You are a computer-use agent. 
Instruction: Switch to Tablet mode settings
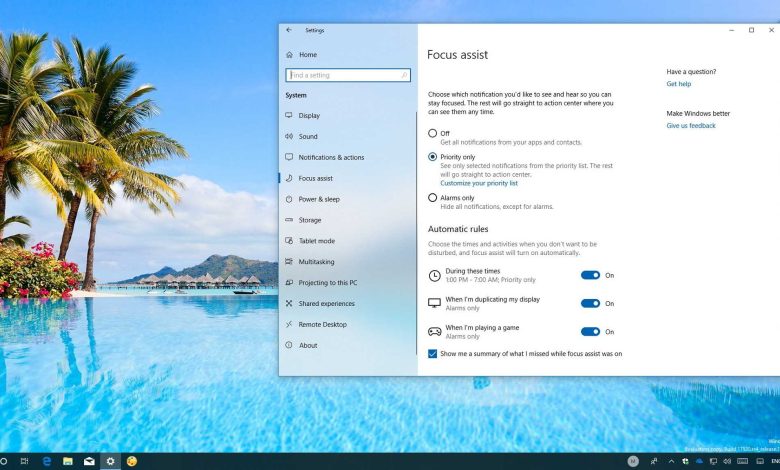point(316,241)
